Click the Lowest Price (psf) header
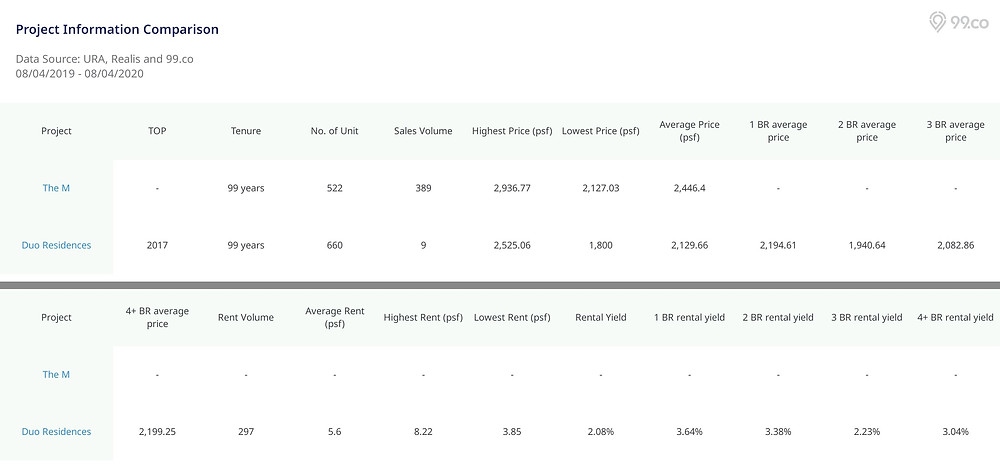This screenshot has width=1000, height=468. [601, 131]
